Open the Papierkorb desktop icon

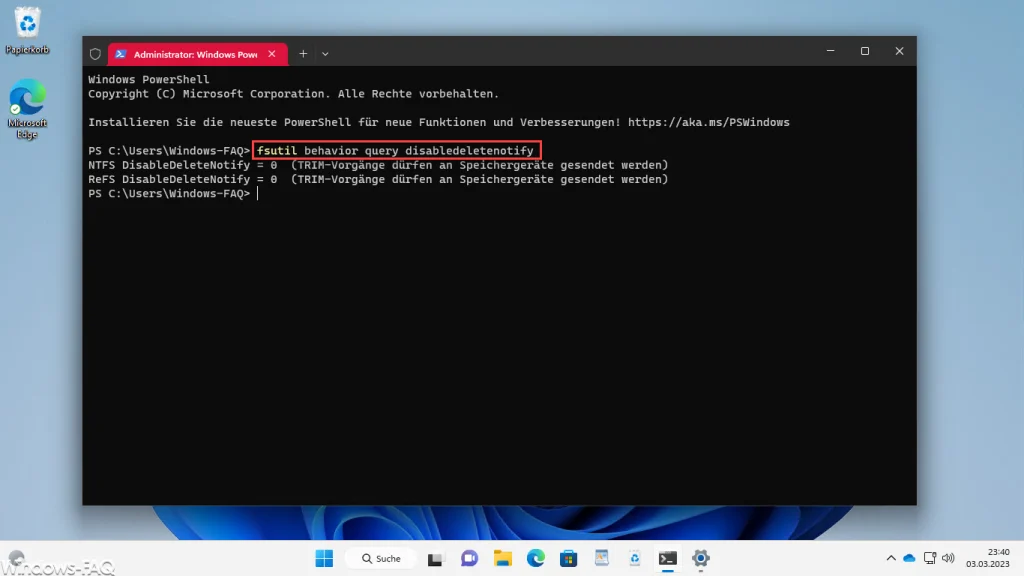[x=27, y=30]
